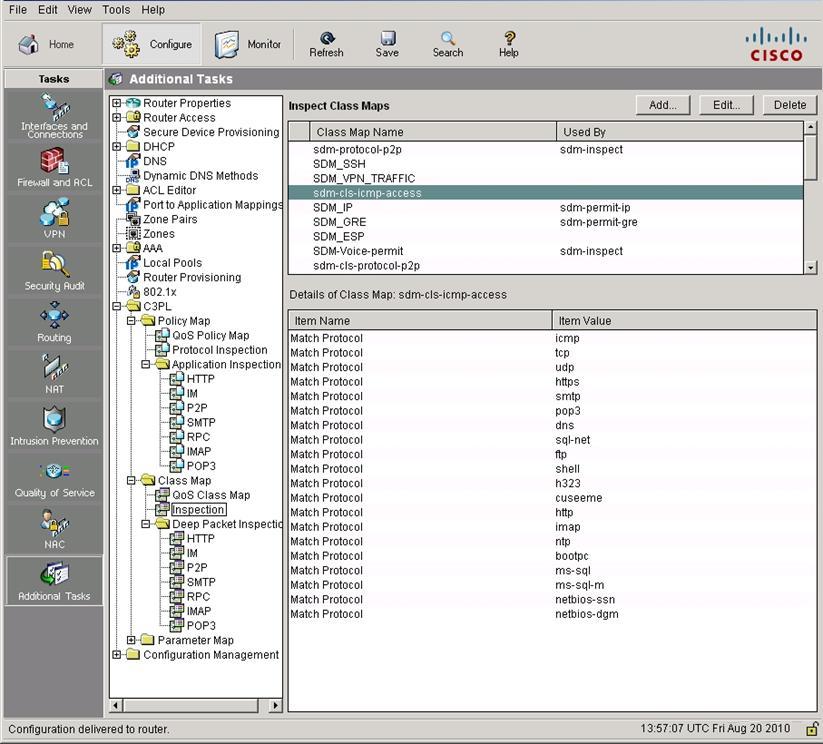Screen dimensions: 823x744
Task: Click the Search toolbar icon
Action: click(x=448, y=45)
